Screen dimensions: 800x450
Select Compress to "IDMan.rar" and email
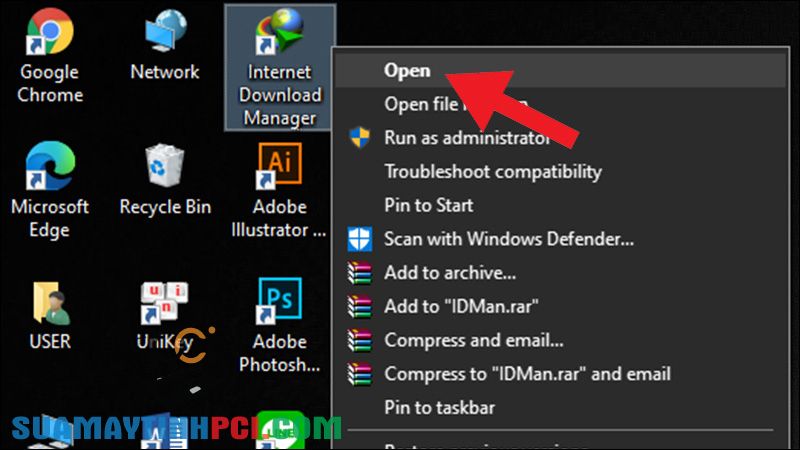527,374
